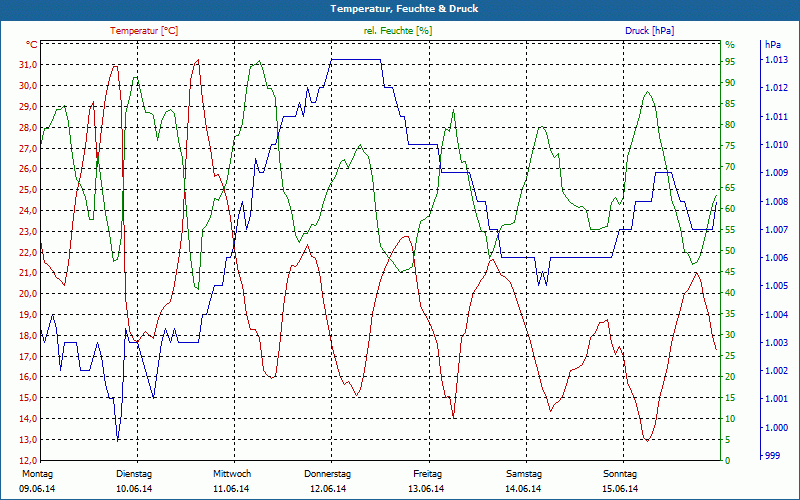Screen dimensions: 800x500
Task: Click the 'Sonntag' day label
Action: click(620, 474)
